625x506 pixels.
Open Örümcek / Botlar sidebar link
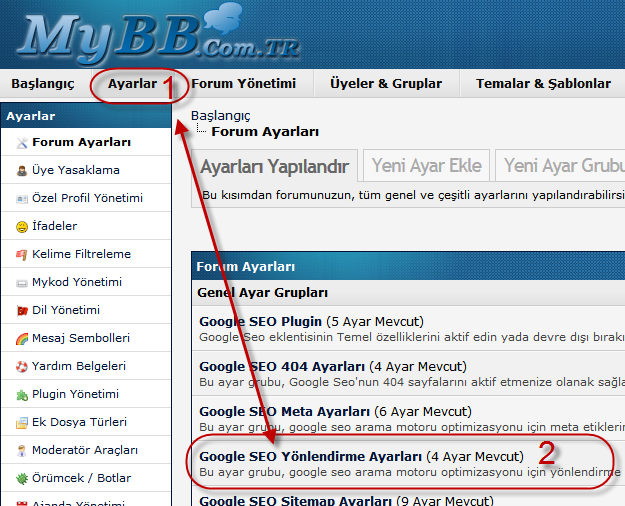coord(81,478)
